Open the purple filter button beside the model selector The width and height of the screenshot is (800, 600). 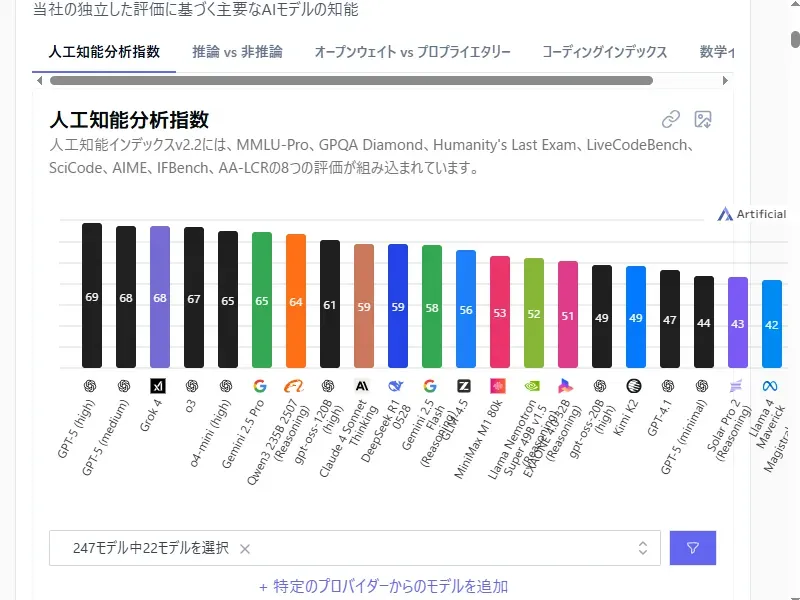[x=693, y=547]
